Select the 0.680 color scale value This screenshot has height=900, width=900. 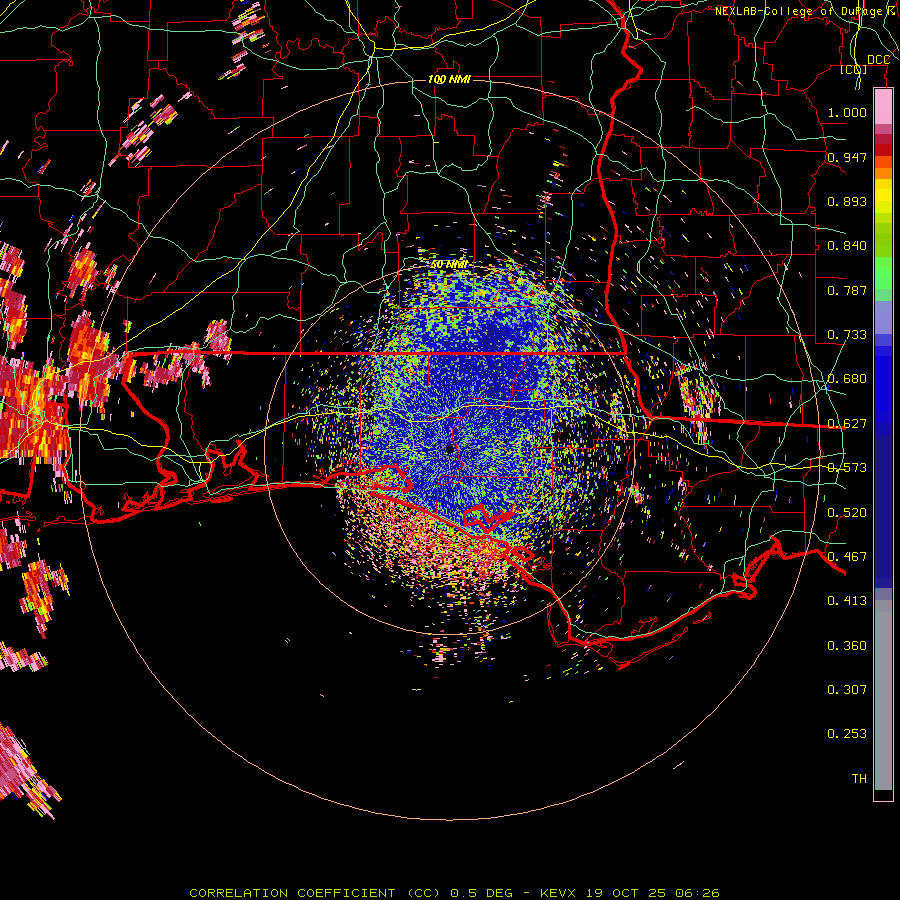coord(847,379)
